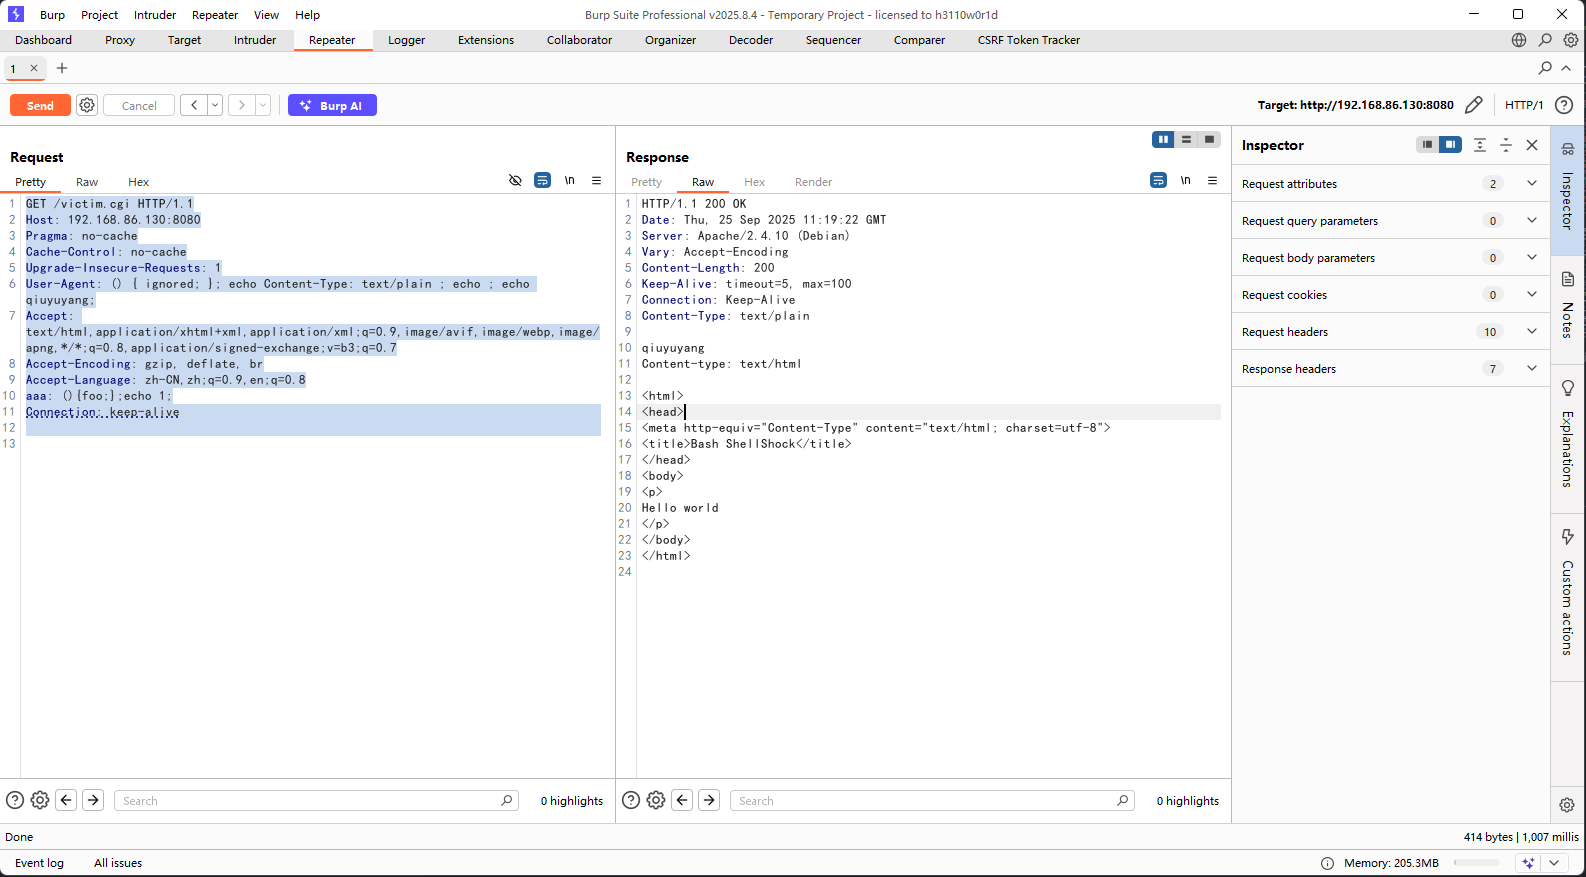Go to next Request search match
Screen dimensions: 1586x877
pos(93,800)
